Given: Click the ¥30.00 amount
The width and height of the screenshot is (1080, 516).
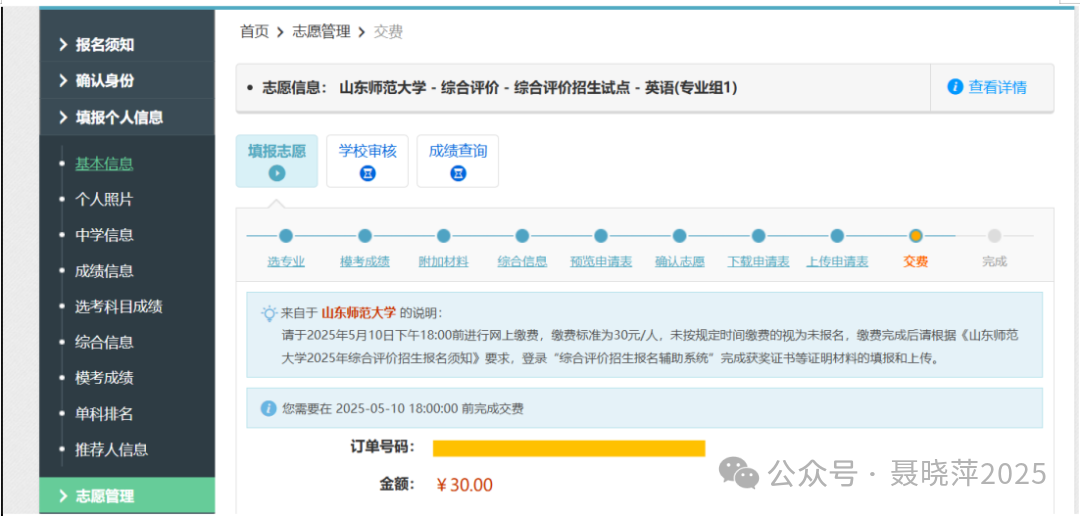Looking at the screenshot, I should pos(465,485).
